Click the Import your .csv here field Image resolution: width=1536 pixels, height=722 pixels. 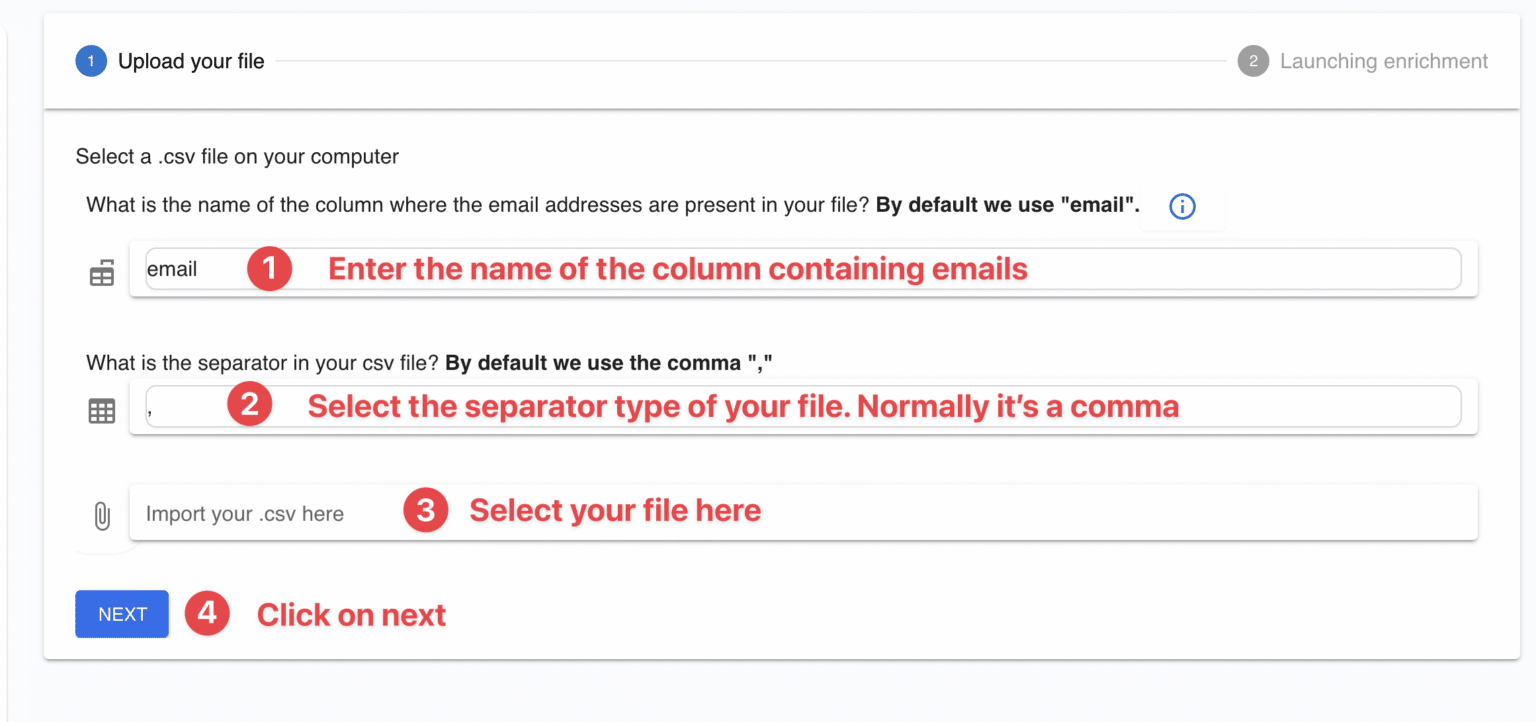[245, 511]
